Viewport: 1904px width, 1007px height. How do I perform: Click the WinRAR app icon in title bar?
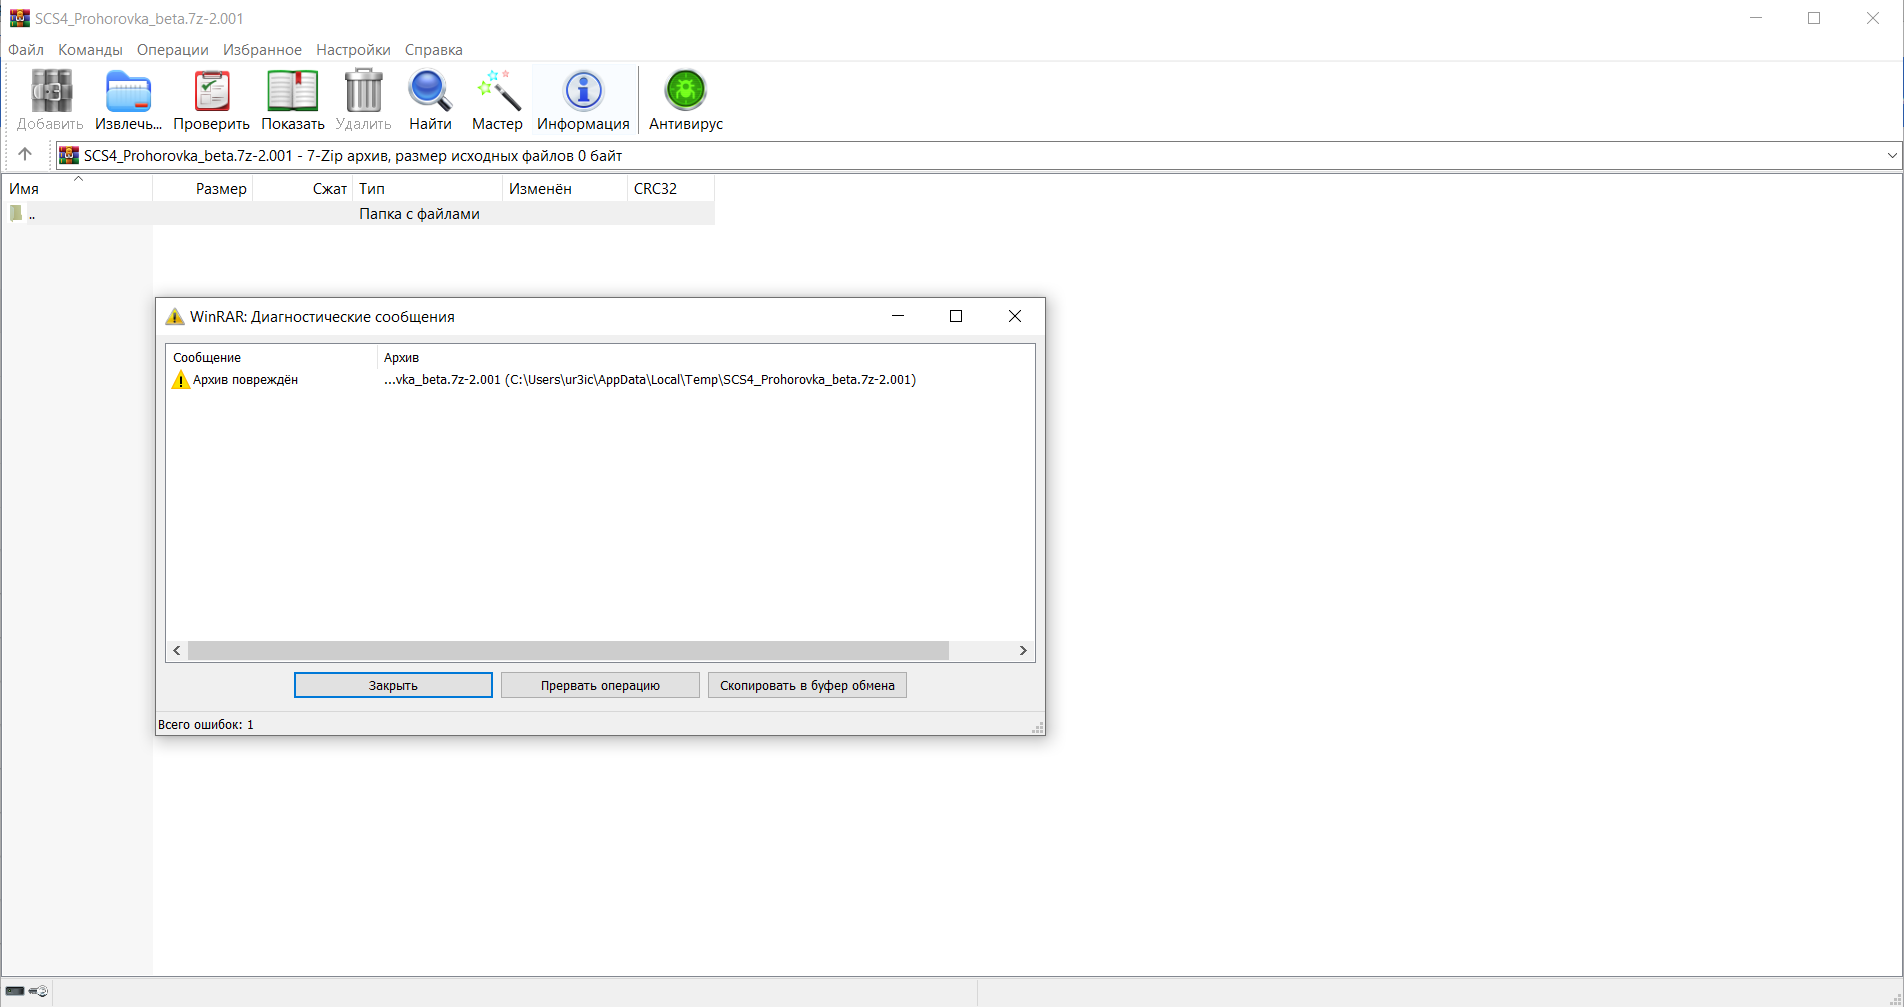click(19, 18)
